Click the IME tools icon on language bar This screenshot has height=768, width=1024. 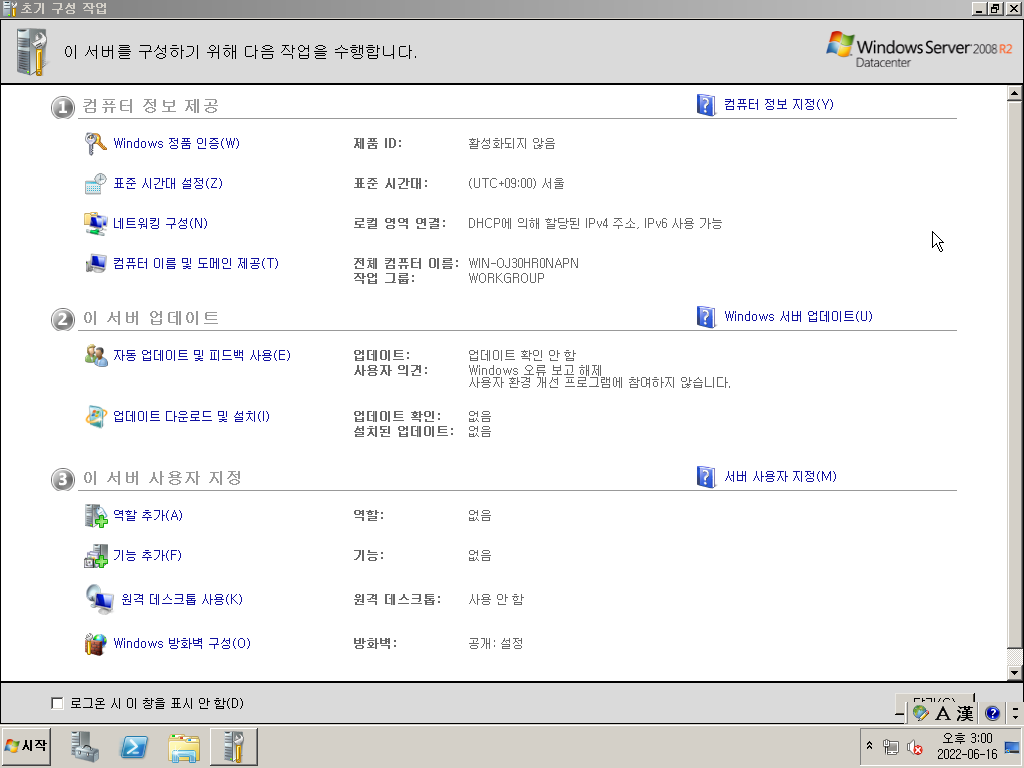(921, 714)
